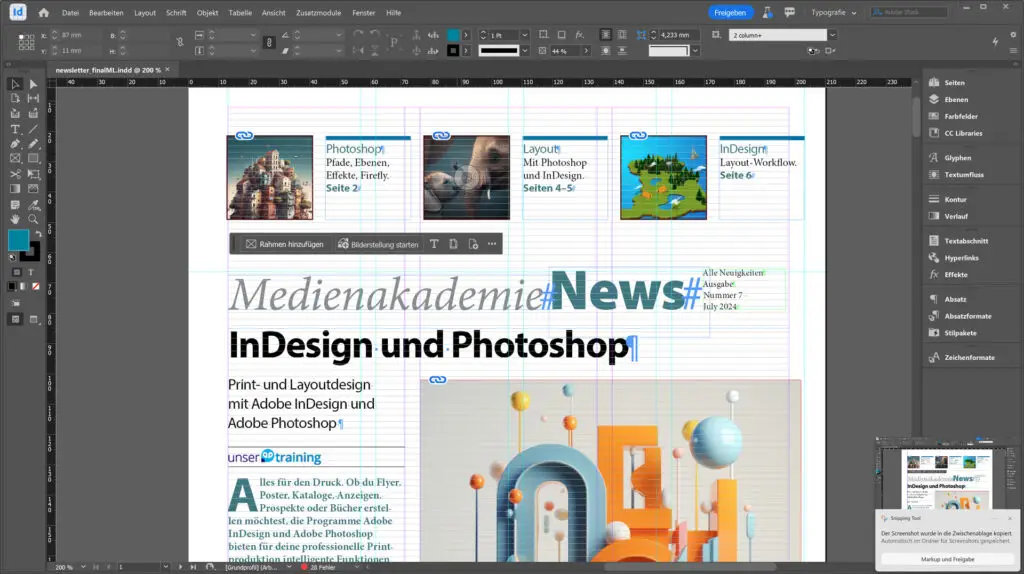Click Bilderstellung starten in the contextual bar

tap(377, 244)
